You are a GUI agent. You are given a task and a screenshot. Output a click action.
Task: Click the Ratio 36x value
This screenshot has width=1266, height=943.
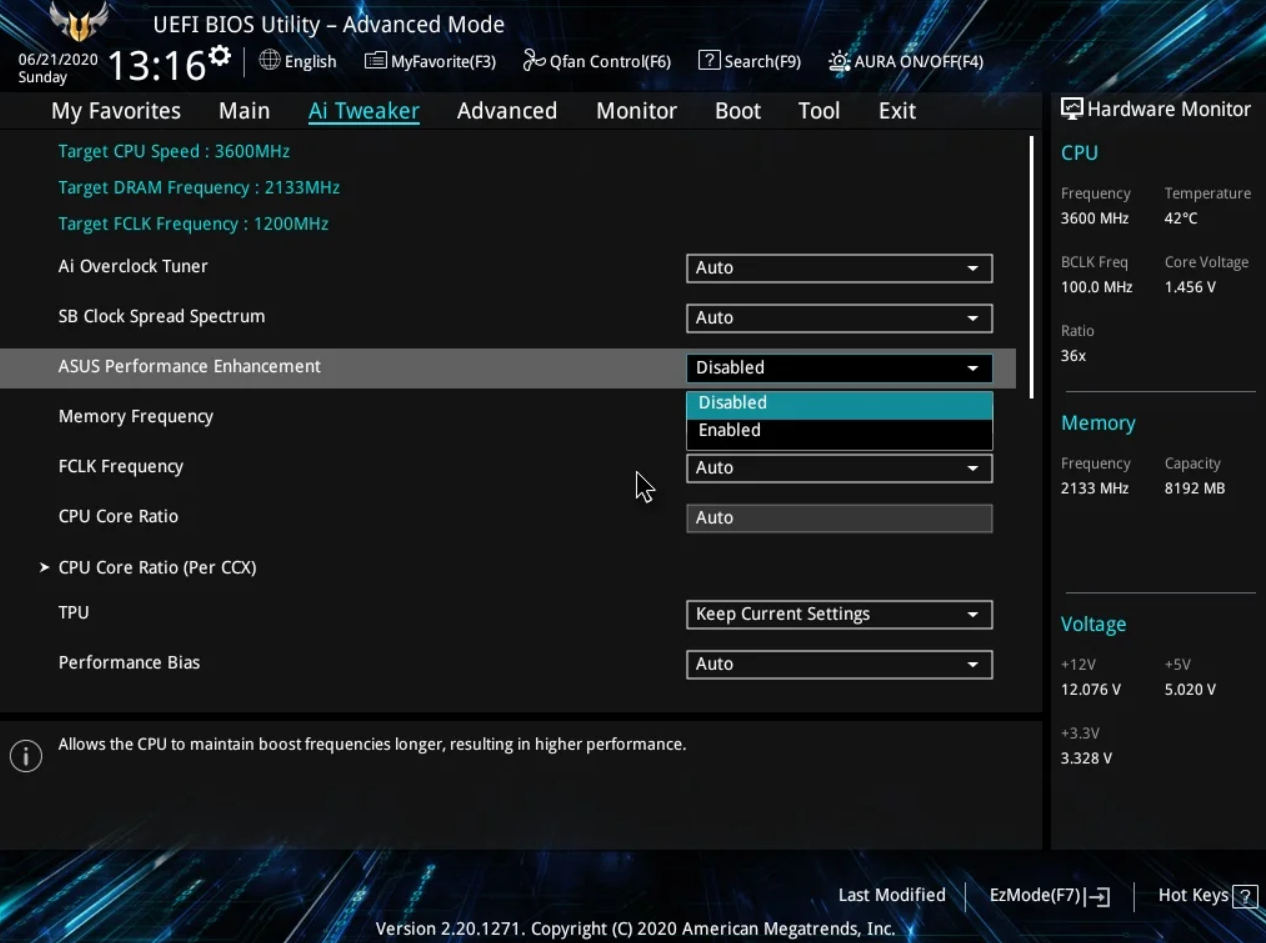(1074, 356)
